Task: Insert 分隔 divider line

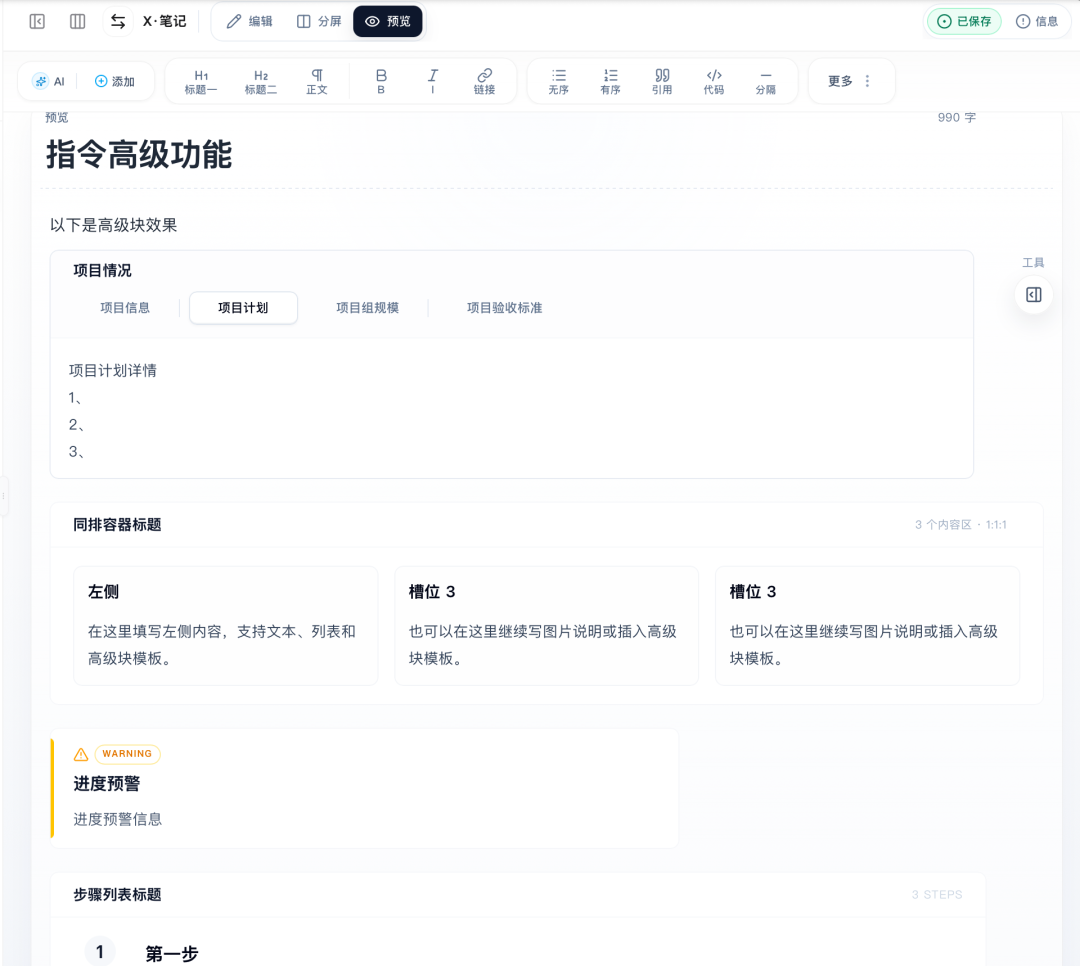Action: click(x=765, y=81)
